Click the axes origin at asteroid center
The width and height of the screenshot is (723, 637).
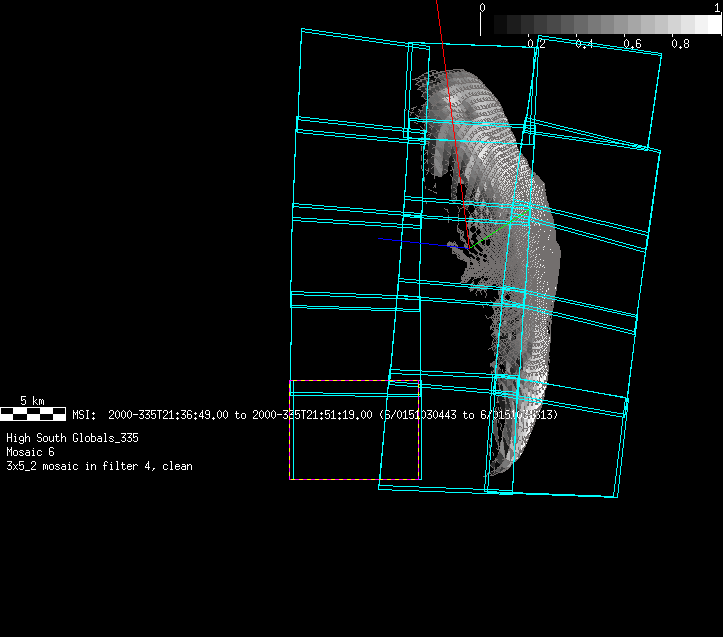coord(466,246)
